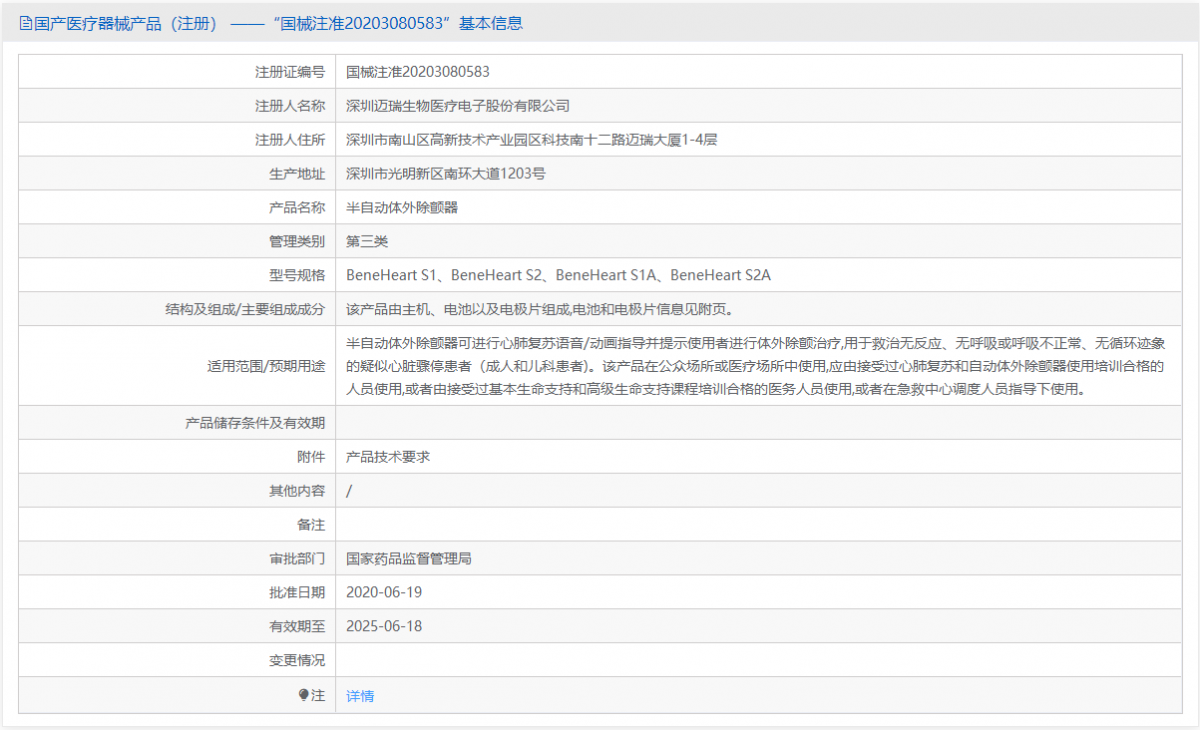Click the document icon beside 国产医疗器械产品 heading
Image resolution: width=1200 pixels, height=730 pixels.
coord(26,23)
